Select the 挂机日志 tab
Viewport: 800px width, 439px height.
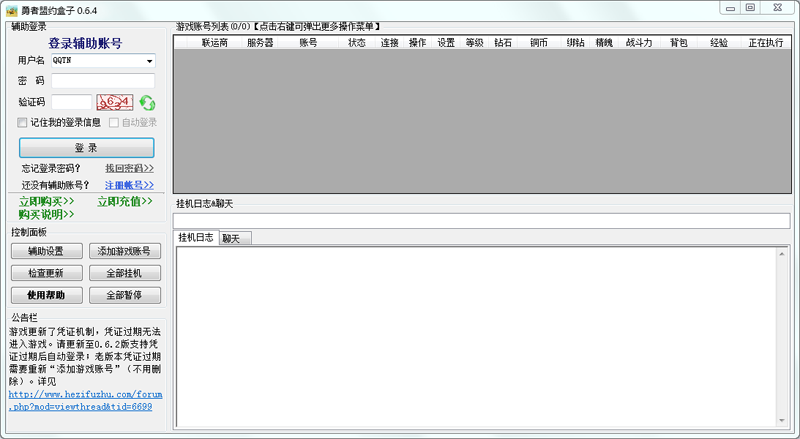click(x=196, y=238)
